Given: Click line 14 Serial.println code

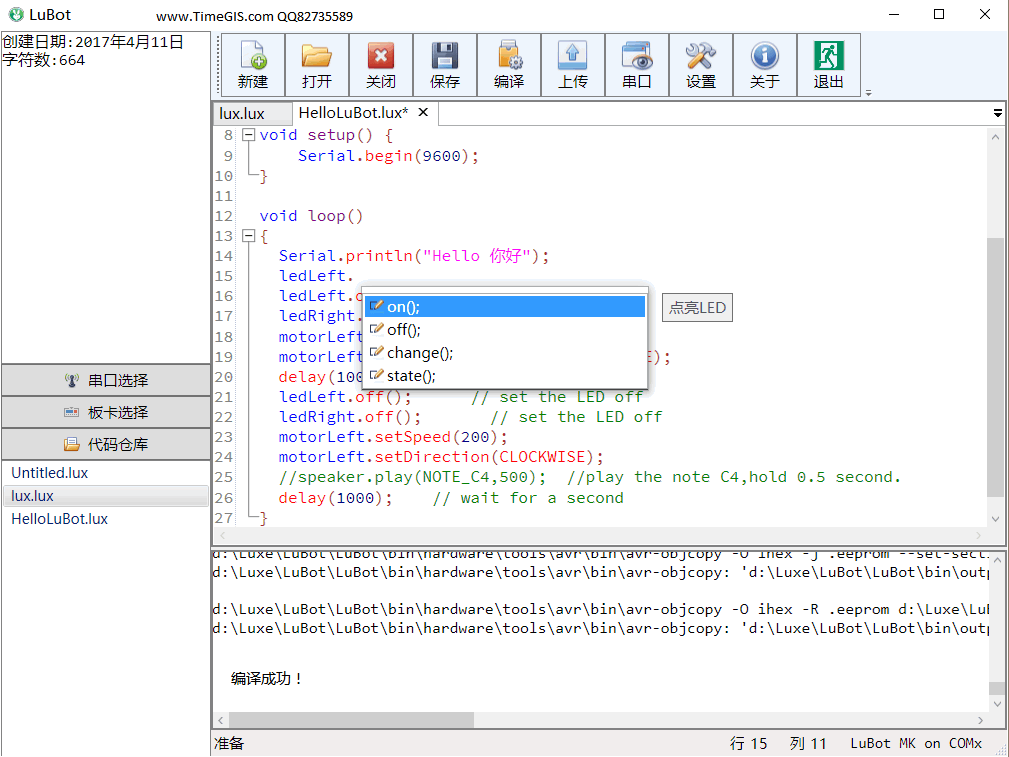Looking at the screenshot, I should pyautogui.click(x=414, y=256).
